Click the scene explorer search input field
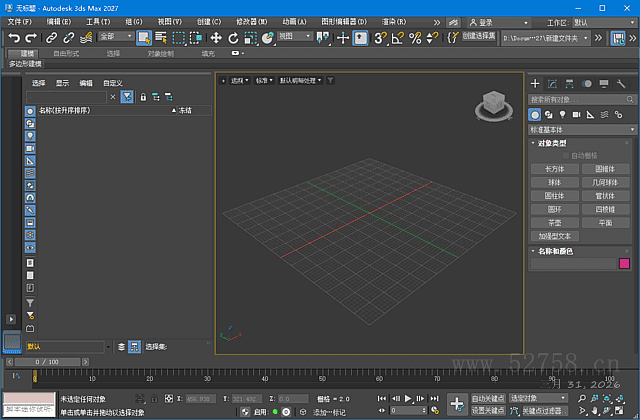640x420 pixels. (x=66, y=97)
